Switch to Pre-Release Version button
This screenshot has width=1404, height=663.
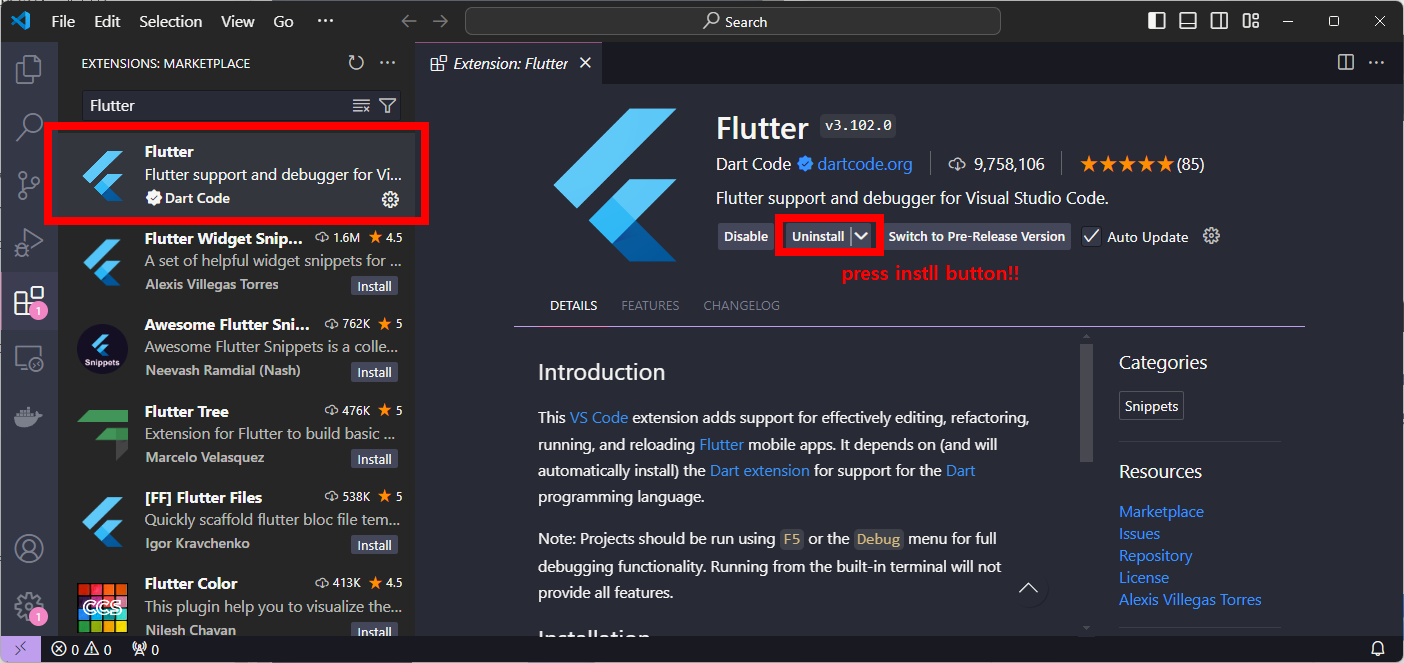click(976, 236)
